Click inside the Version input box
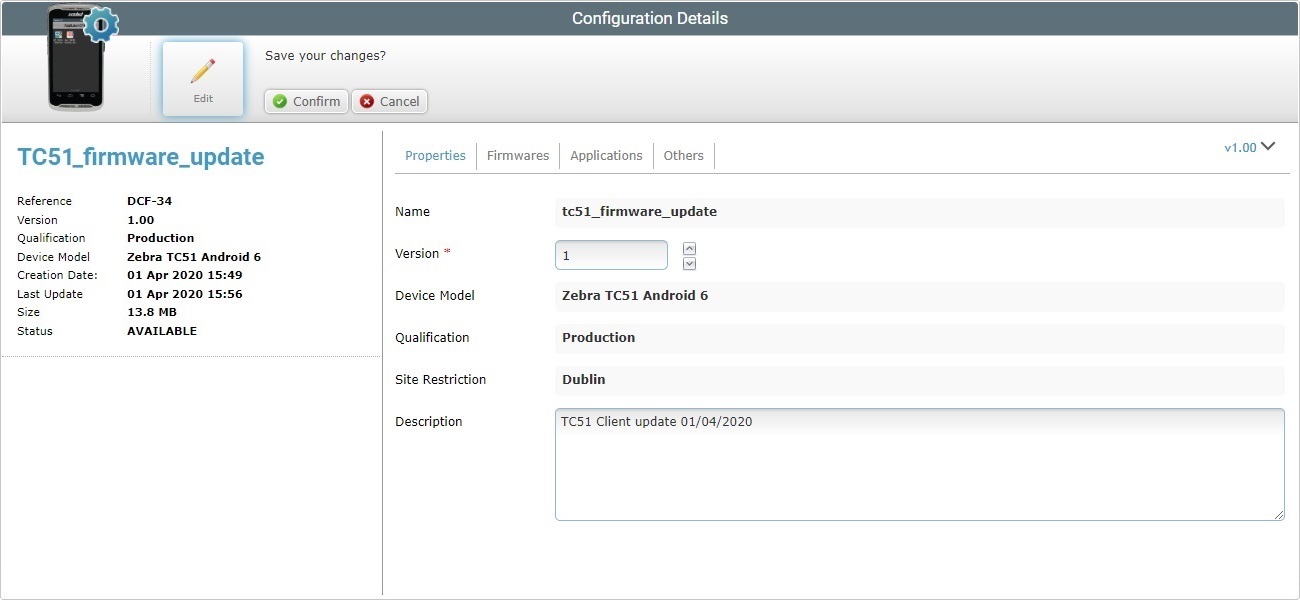The image size is (1300, 600). [610, 255]
